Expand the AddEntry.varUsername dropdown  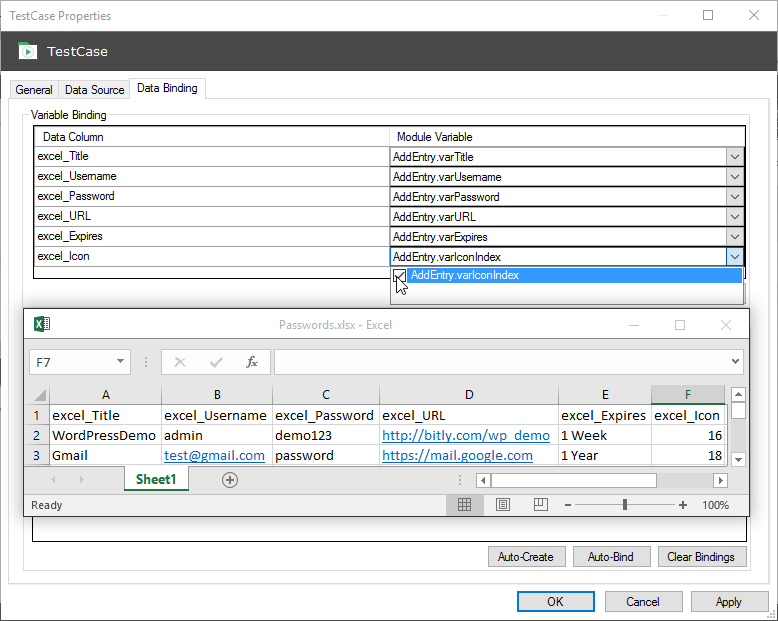(735, 177)
